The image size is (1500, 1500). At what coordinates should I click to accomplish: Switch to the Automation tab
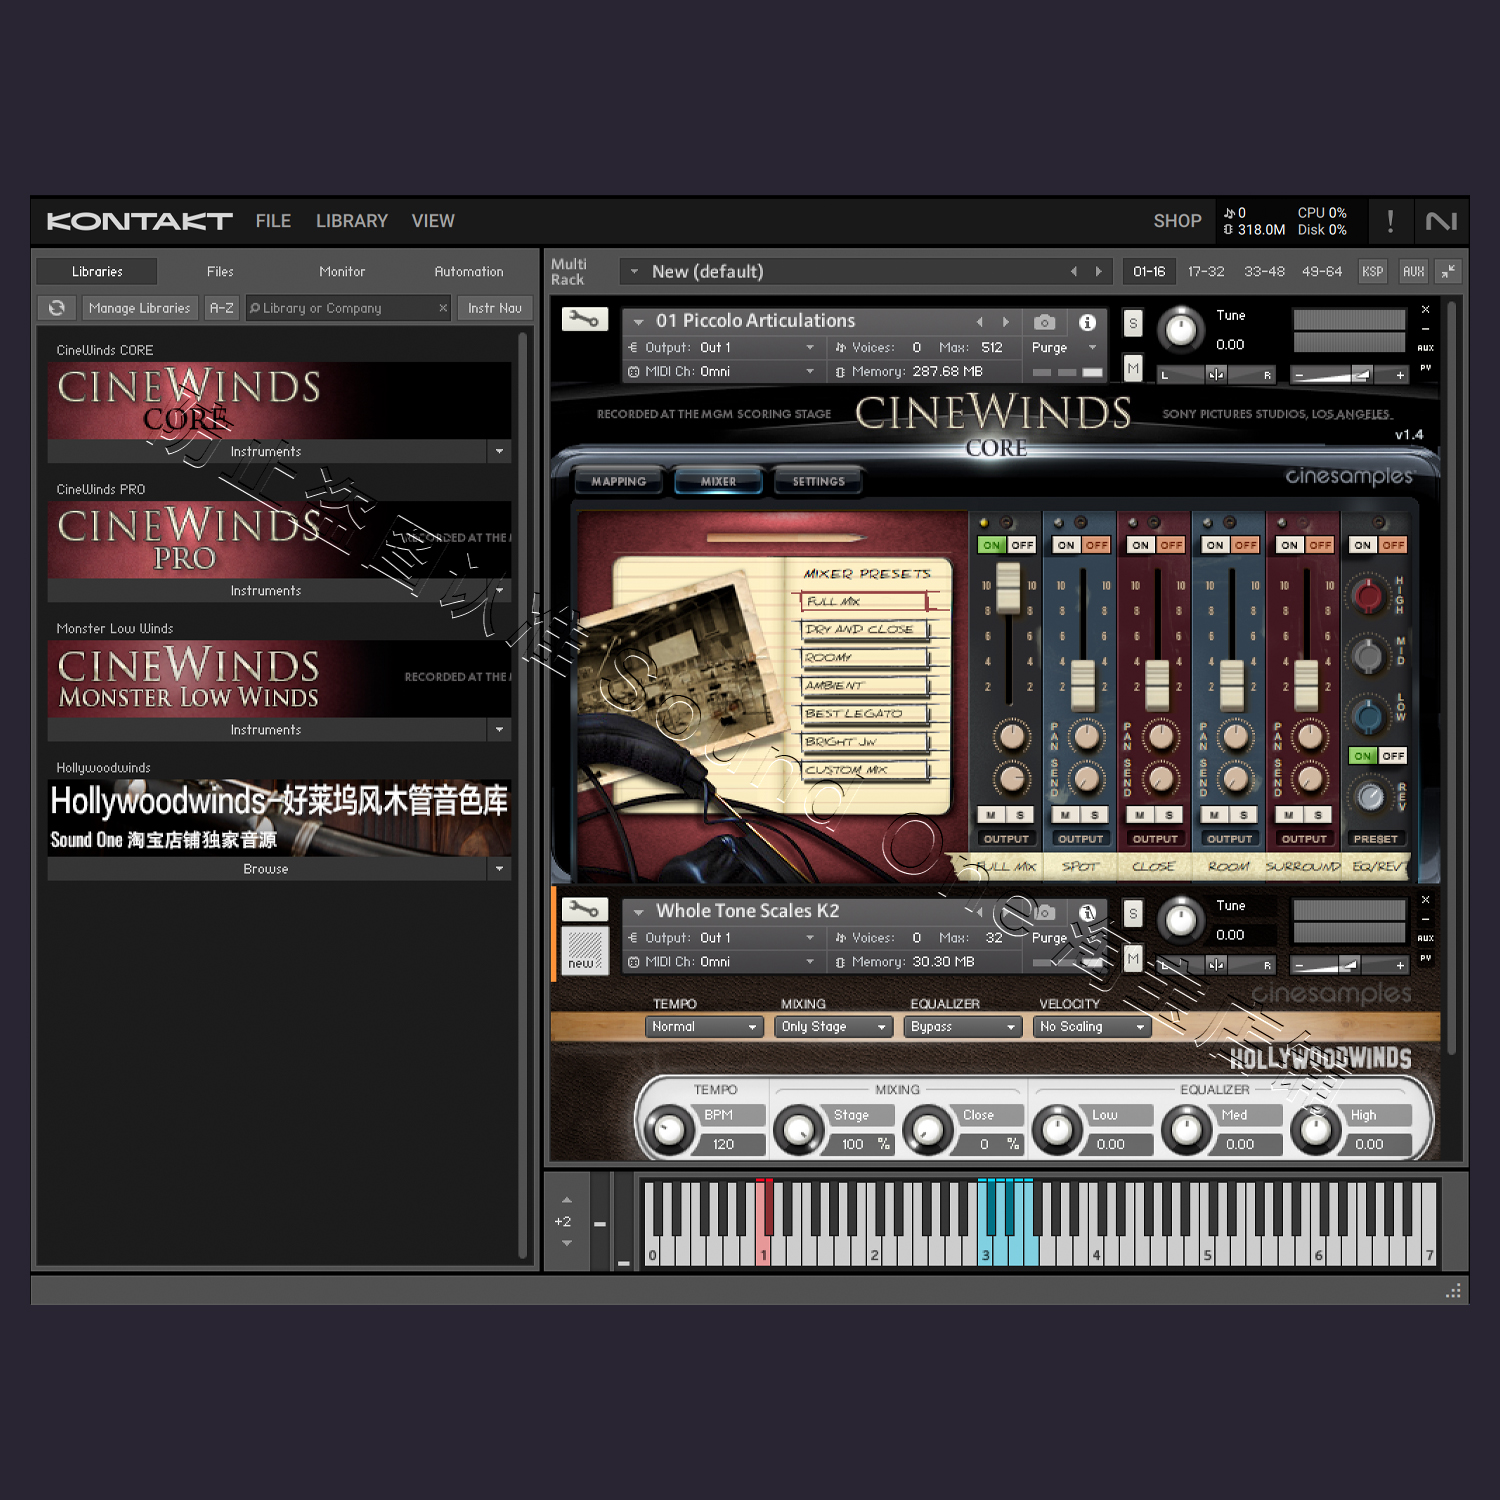(x=469, y=271)
